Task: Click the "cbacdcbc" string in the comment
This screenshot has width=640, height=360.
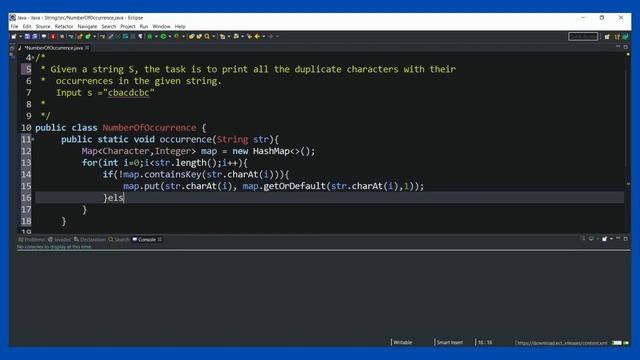Action: [x=129, y=93]
